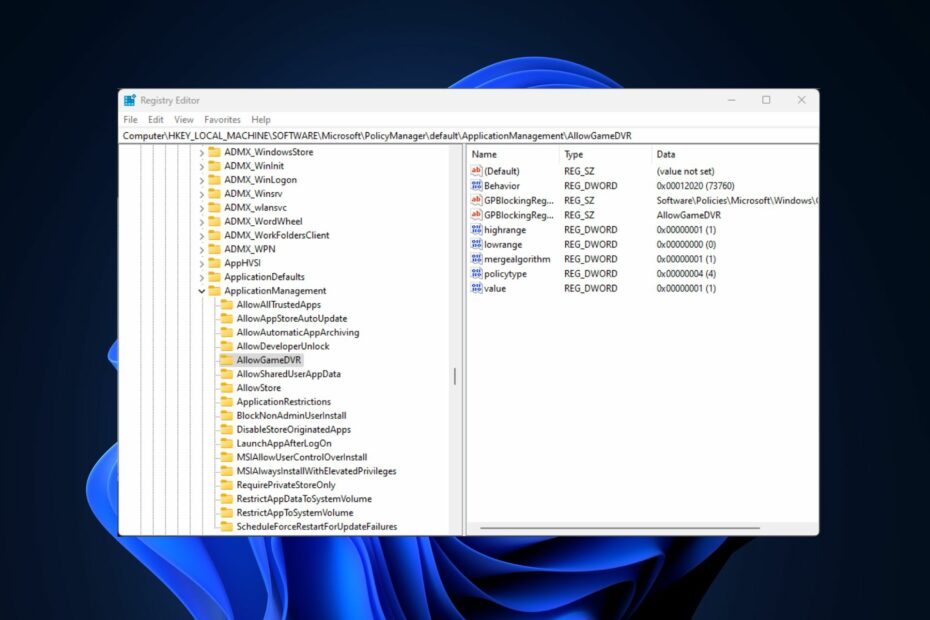Viewport: 930px width, 620px height.
Task: Select the ApplicationDefaults key label
Action: click(x=264, y=277)
